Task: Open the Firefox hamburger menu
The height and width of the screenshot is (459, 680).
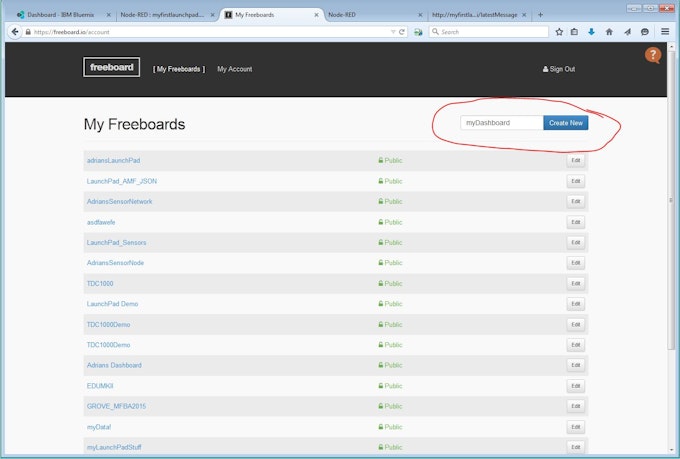Action: coord(665,32)
